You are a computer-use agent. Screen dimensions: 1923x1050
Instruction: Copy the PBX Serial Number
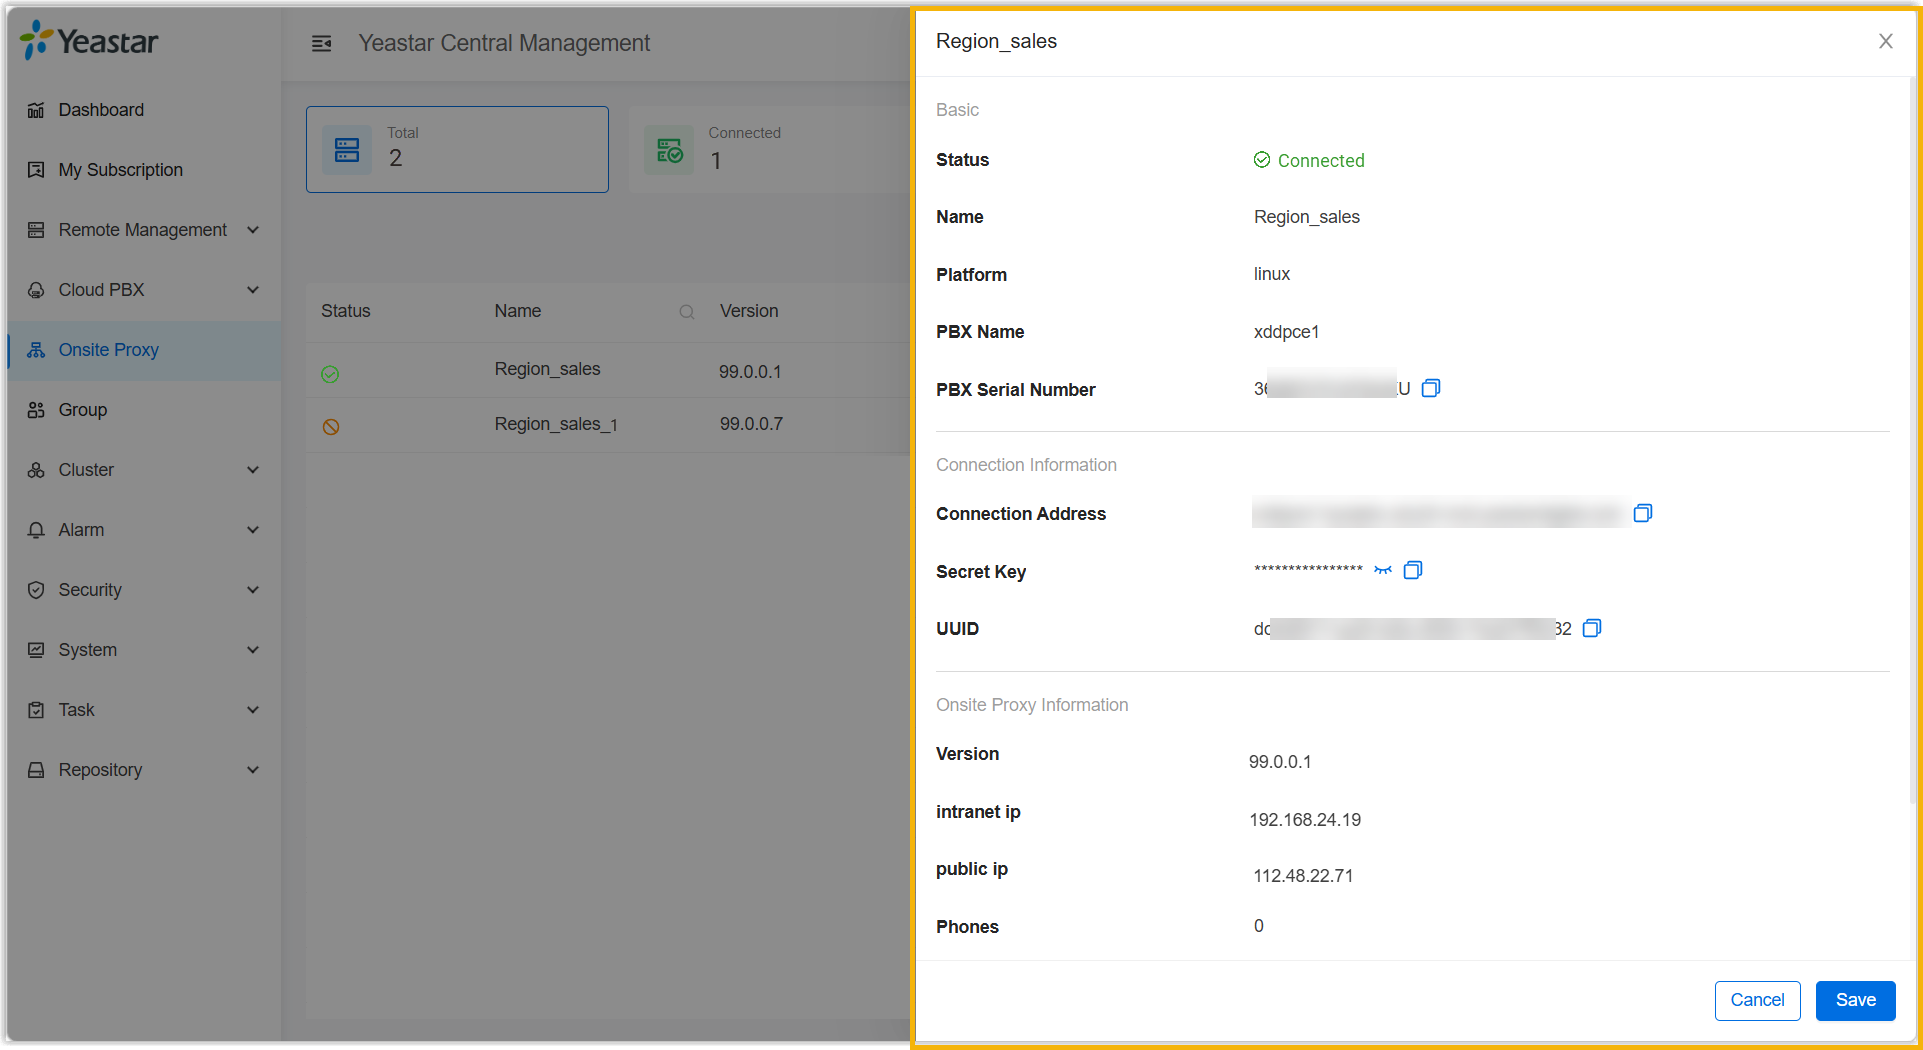(1431, 388)
